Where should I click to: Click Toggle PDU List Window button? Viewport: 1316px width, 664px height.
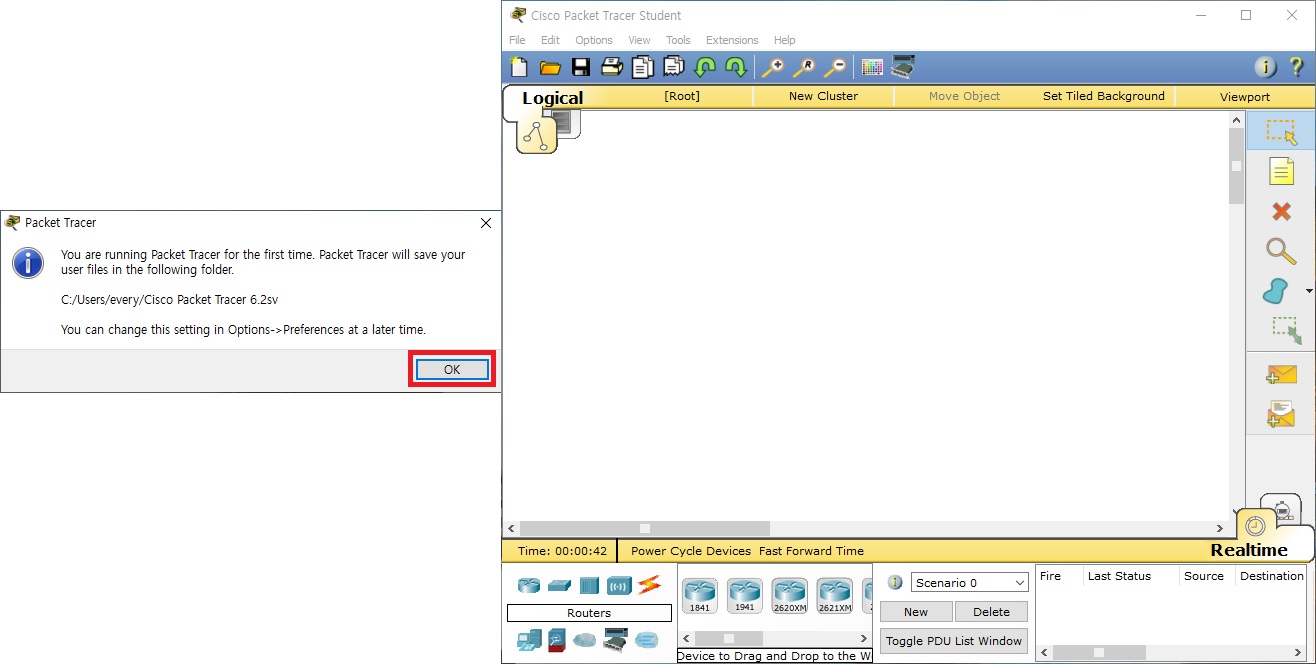click(954, 641)
